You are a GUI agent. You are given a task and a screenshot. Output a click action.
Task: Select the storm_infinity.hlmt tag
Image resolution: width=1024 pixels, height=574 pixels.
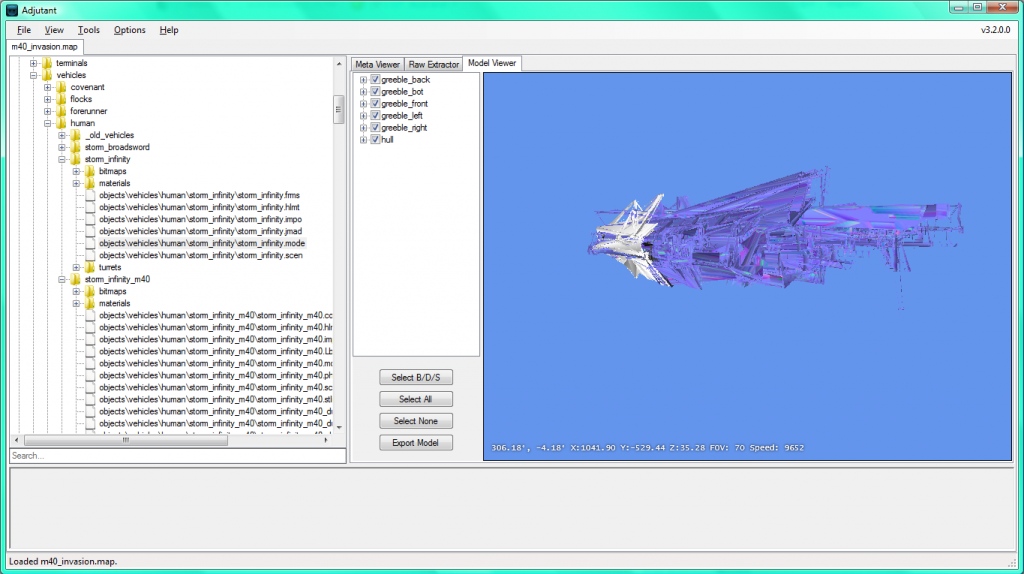199,207
